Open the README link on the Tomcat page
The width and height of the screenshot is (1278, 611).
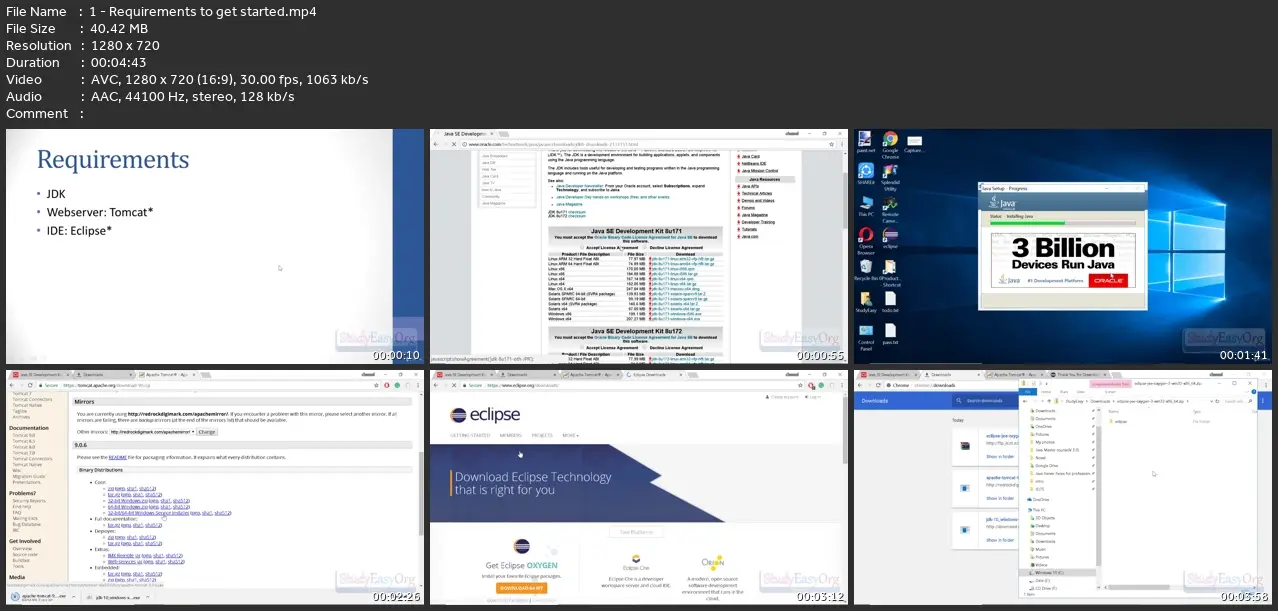point(118,457)
